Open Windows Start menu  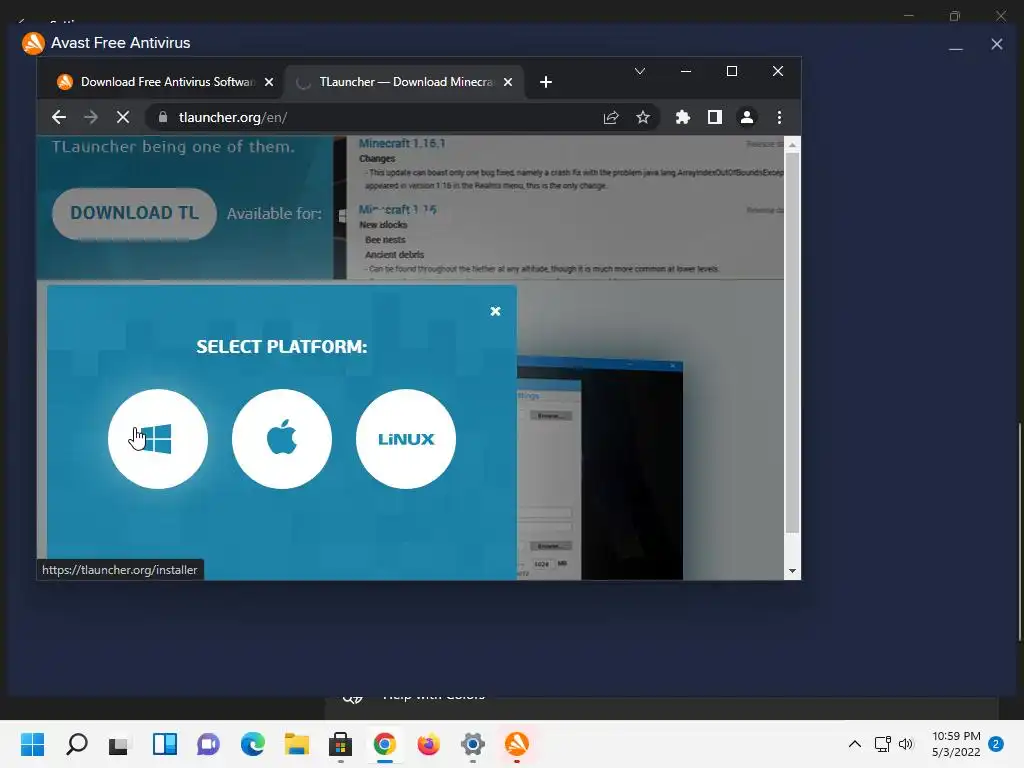[33, 744]
